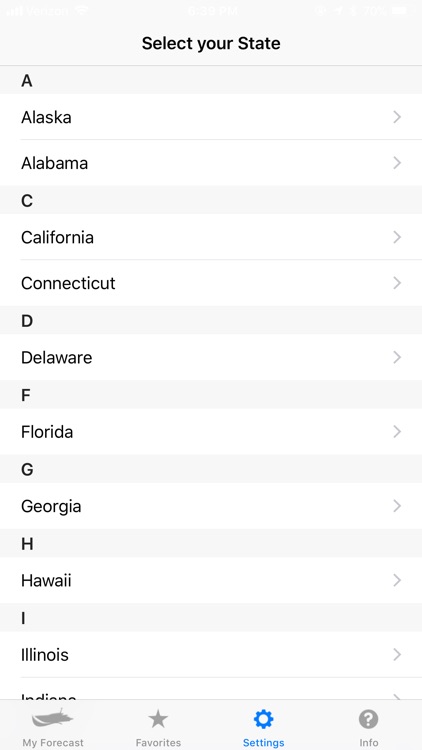422x750 pixels.
Task: Tap the battery indicator in status bar
Action: click(x=400, y=10)
